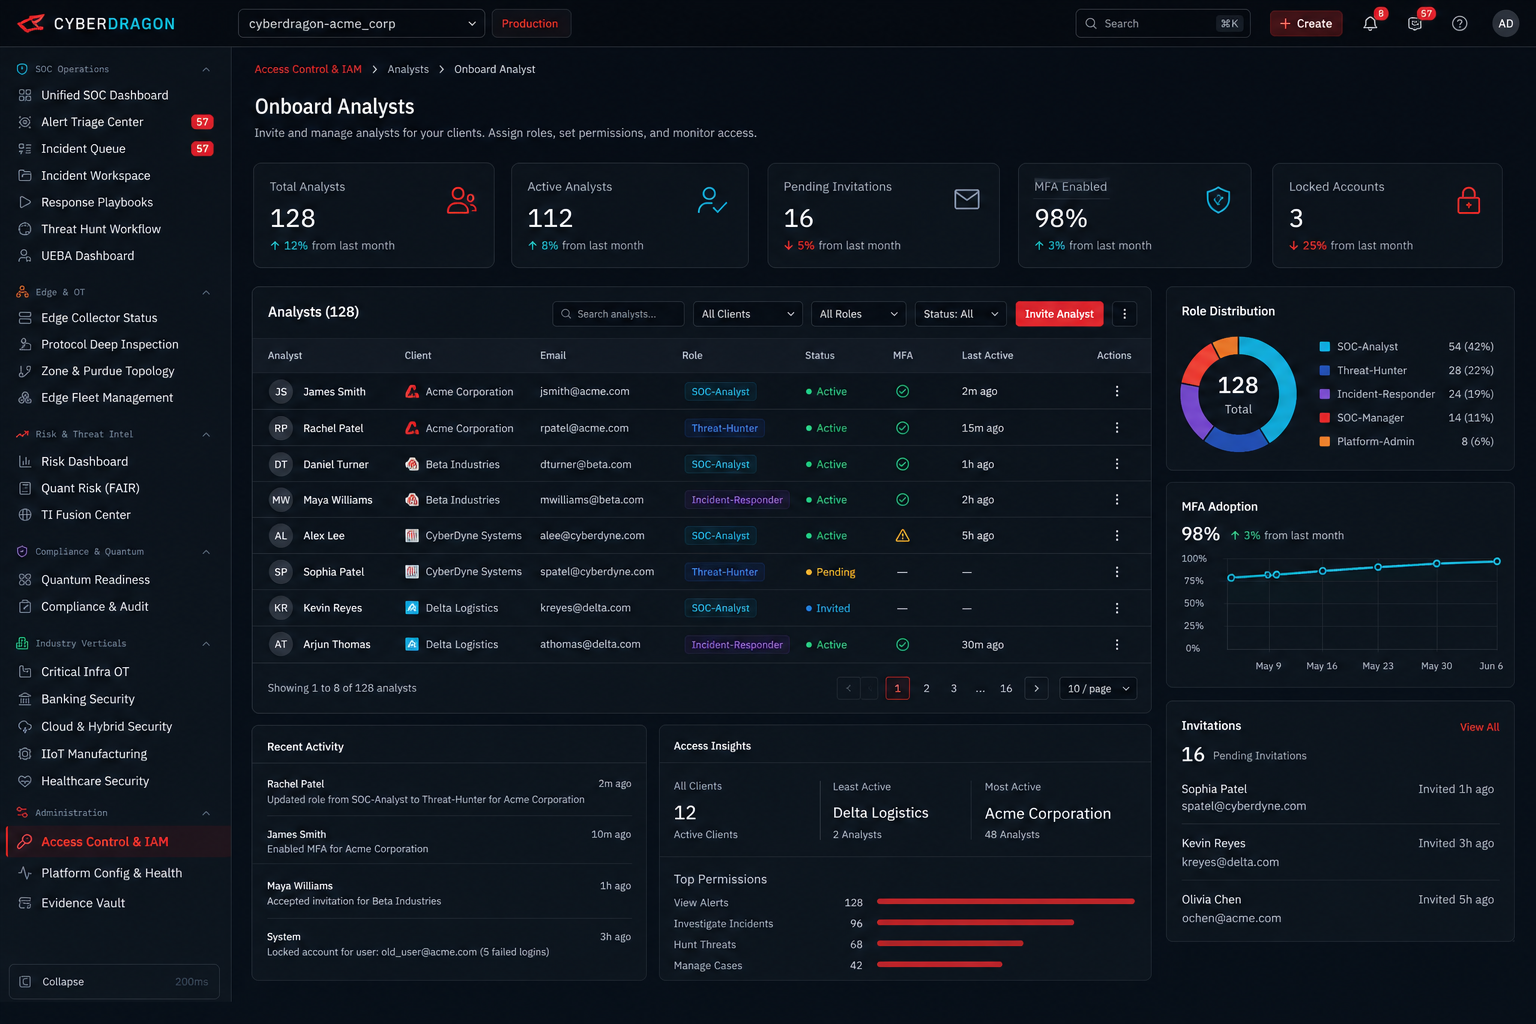Viewport: 1536px width, 1024px height.
Task: Click the CyberDragon logo
Action: click(x=96, y=23)
